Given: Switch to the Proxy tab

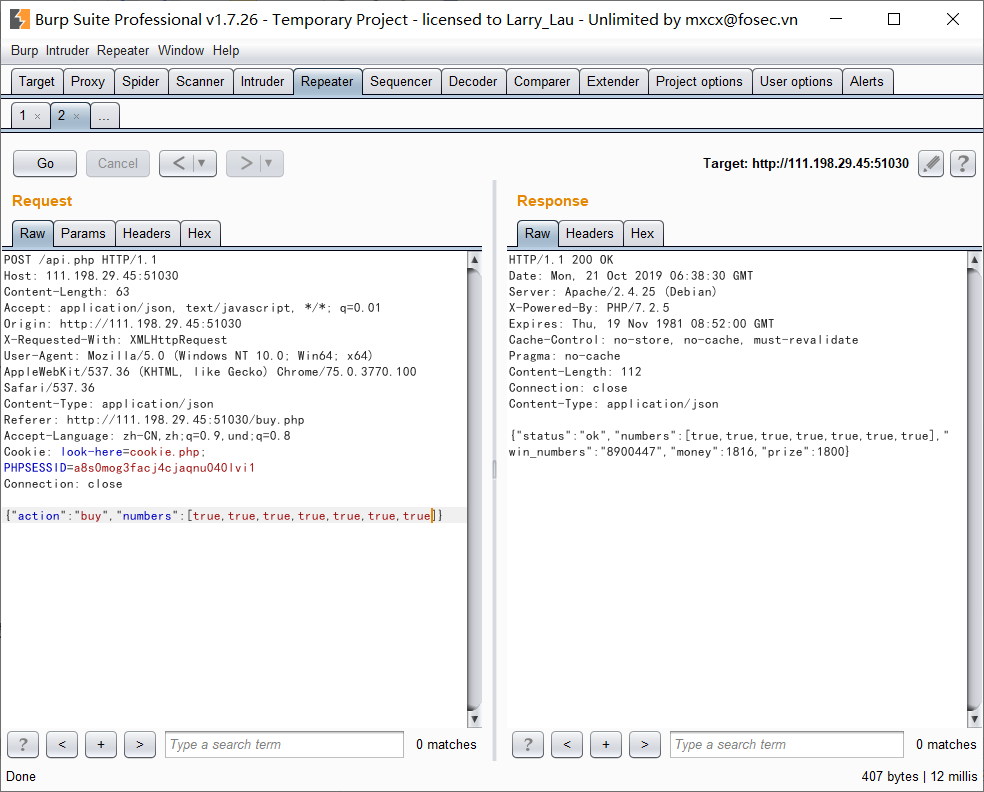Looking at the screenshot, I should point(88,82).
